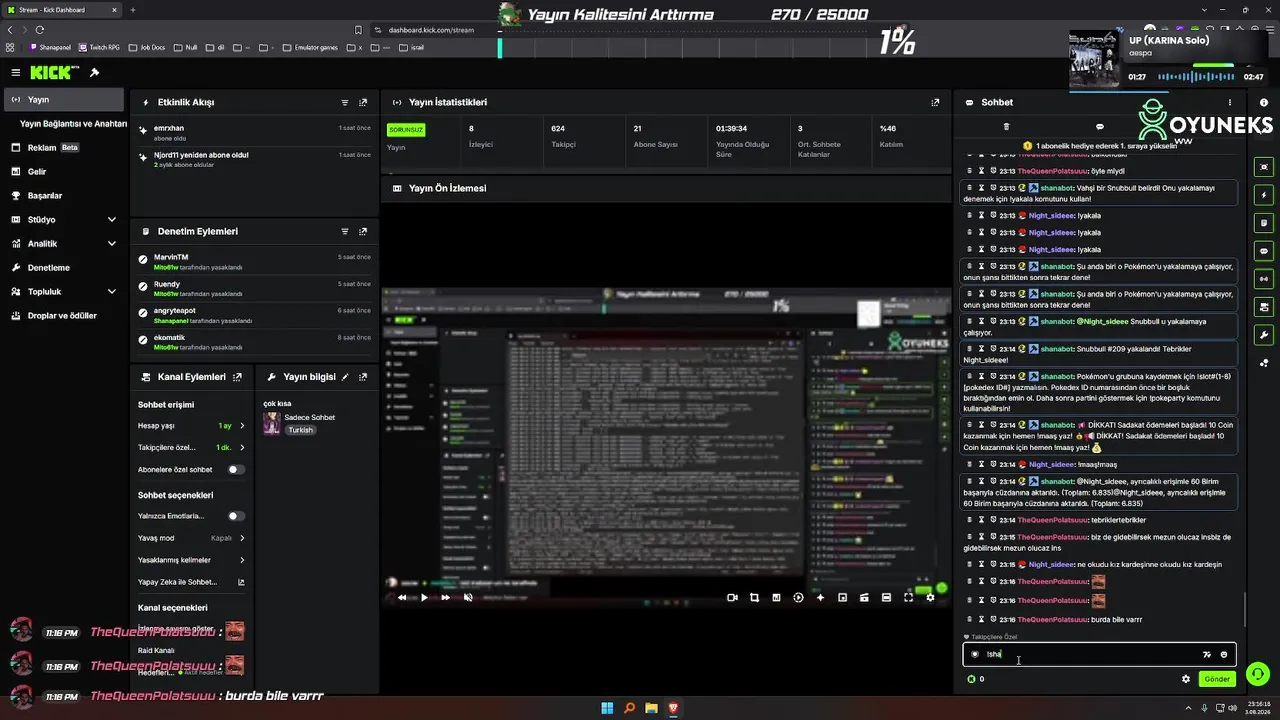This screenshot has height=720, width=1280.
Task: Click the KICK logo
Action: [50, 73]
